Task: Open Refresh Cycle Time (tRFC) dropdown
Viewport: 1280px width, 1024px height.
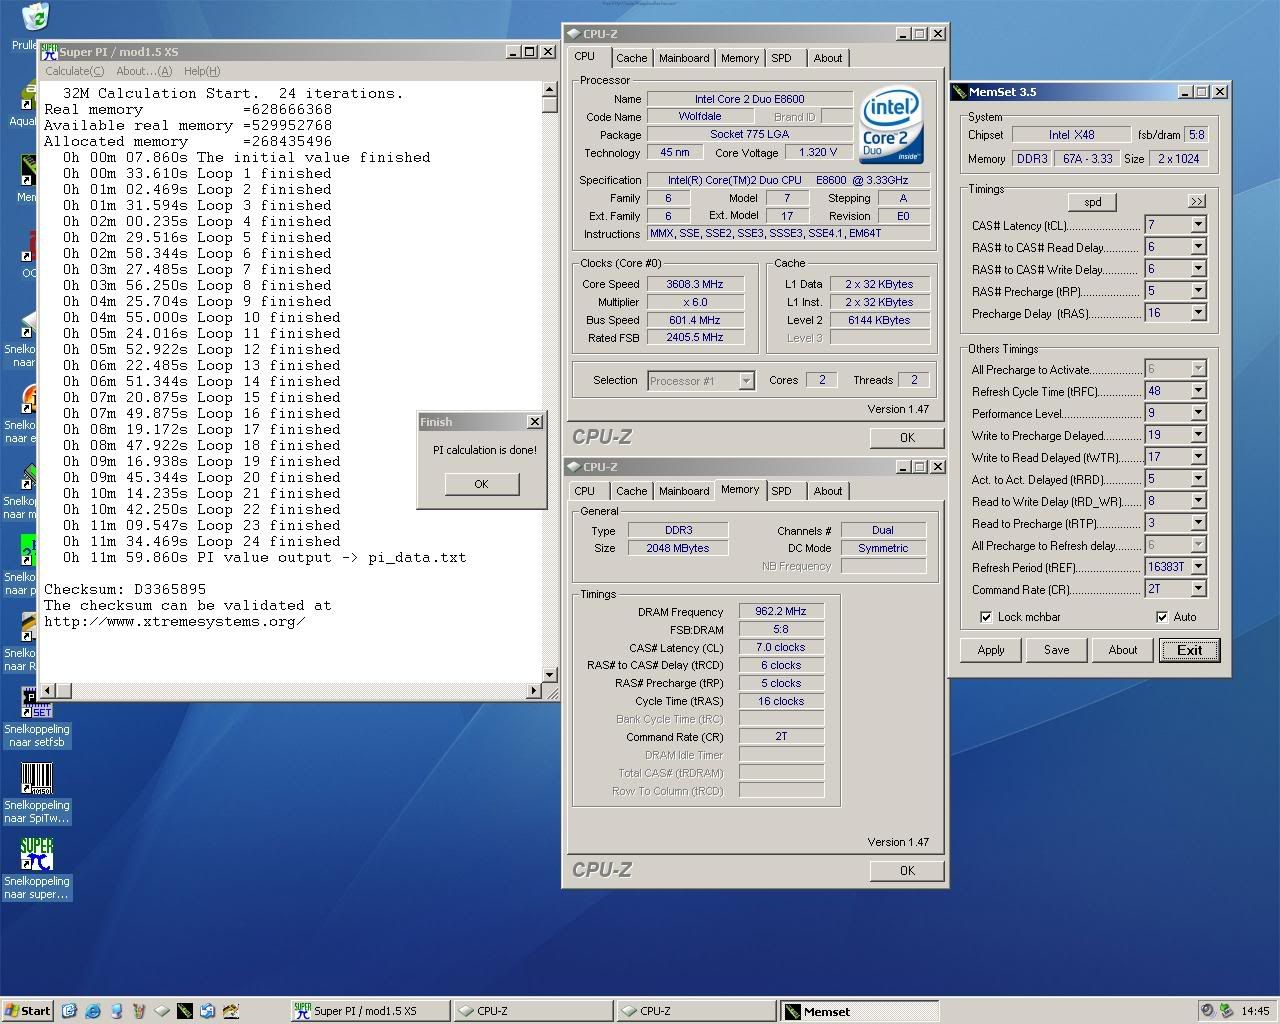Action: (x=1198, y=391)
